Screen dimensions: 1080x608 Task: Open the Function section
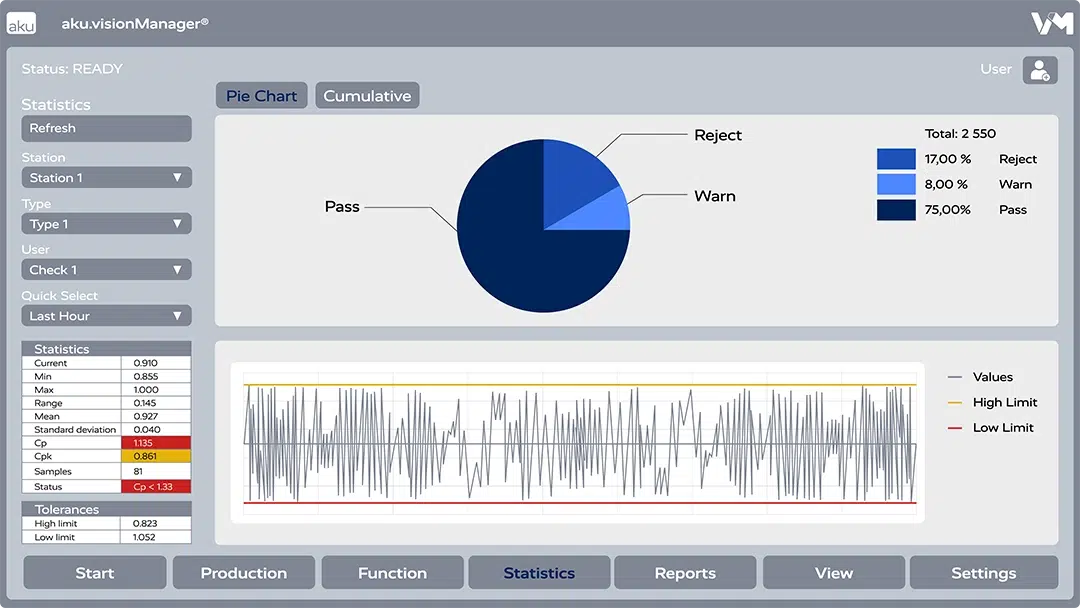pos(392,573)
